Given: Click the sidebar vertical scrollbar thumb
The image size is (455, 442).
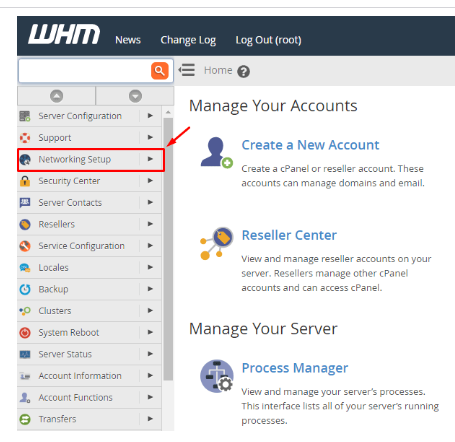Looking at the screenshot, I should tap(168, 249).
